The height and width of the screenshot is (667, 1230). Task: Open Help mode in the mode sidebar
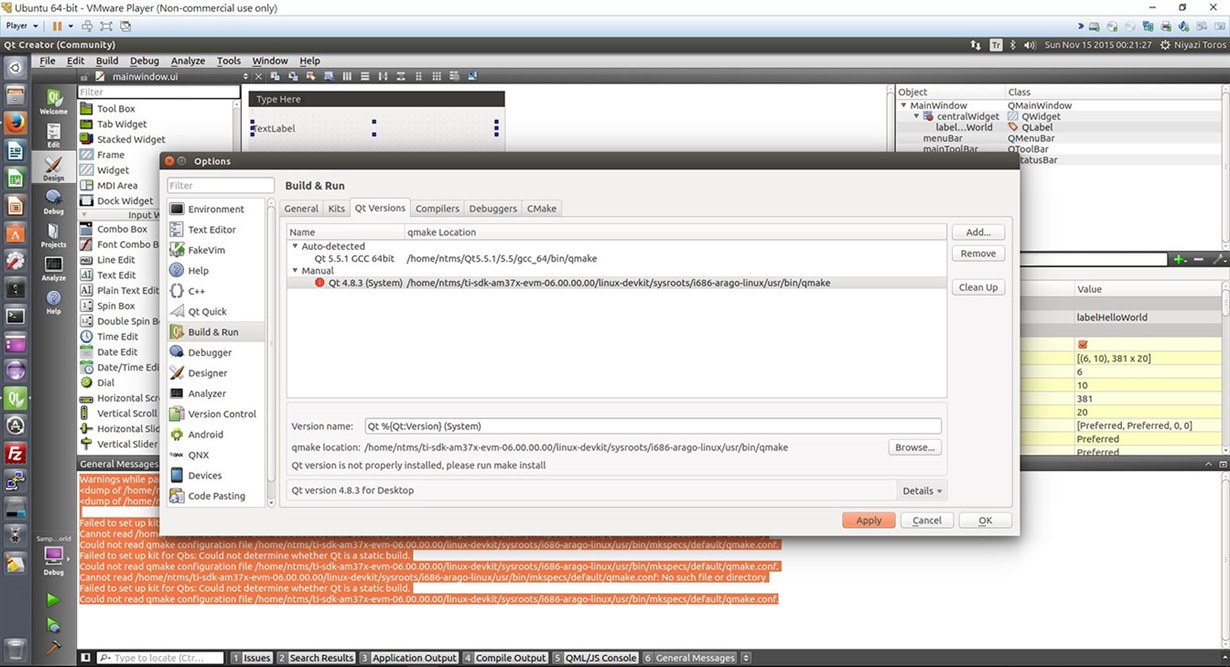point(54,300)
